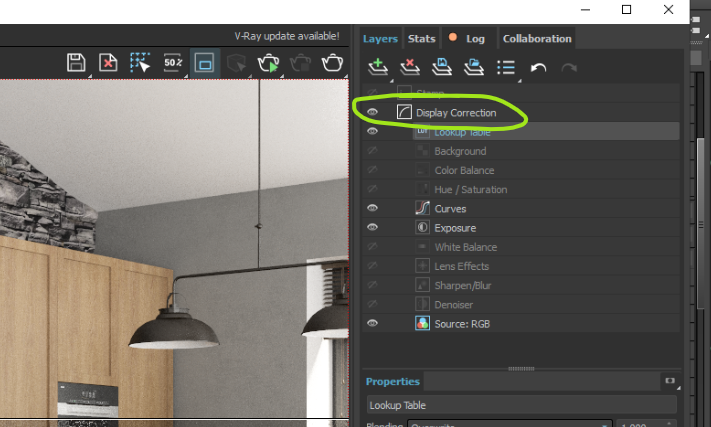
Task: Hide the Curves layer eye icon
Action: click(x=372, y=208)
